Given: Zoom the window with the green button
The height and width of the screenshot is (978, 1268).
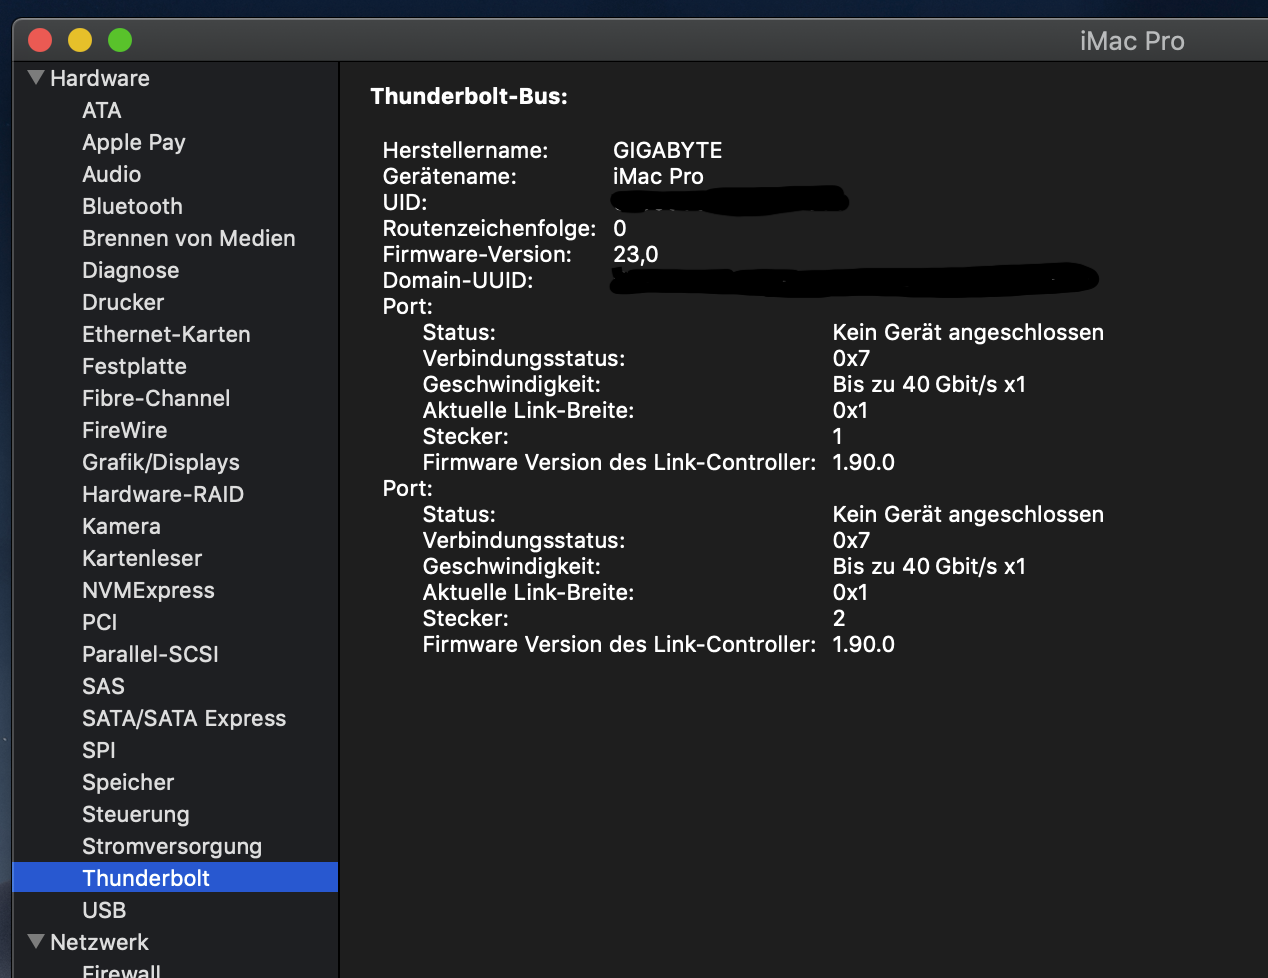Looking at the screenshot, I should click(x=120, y=40).
